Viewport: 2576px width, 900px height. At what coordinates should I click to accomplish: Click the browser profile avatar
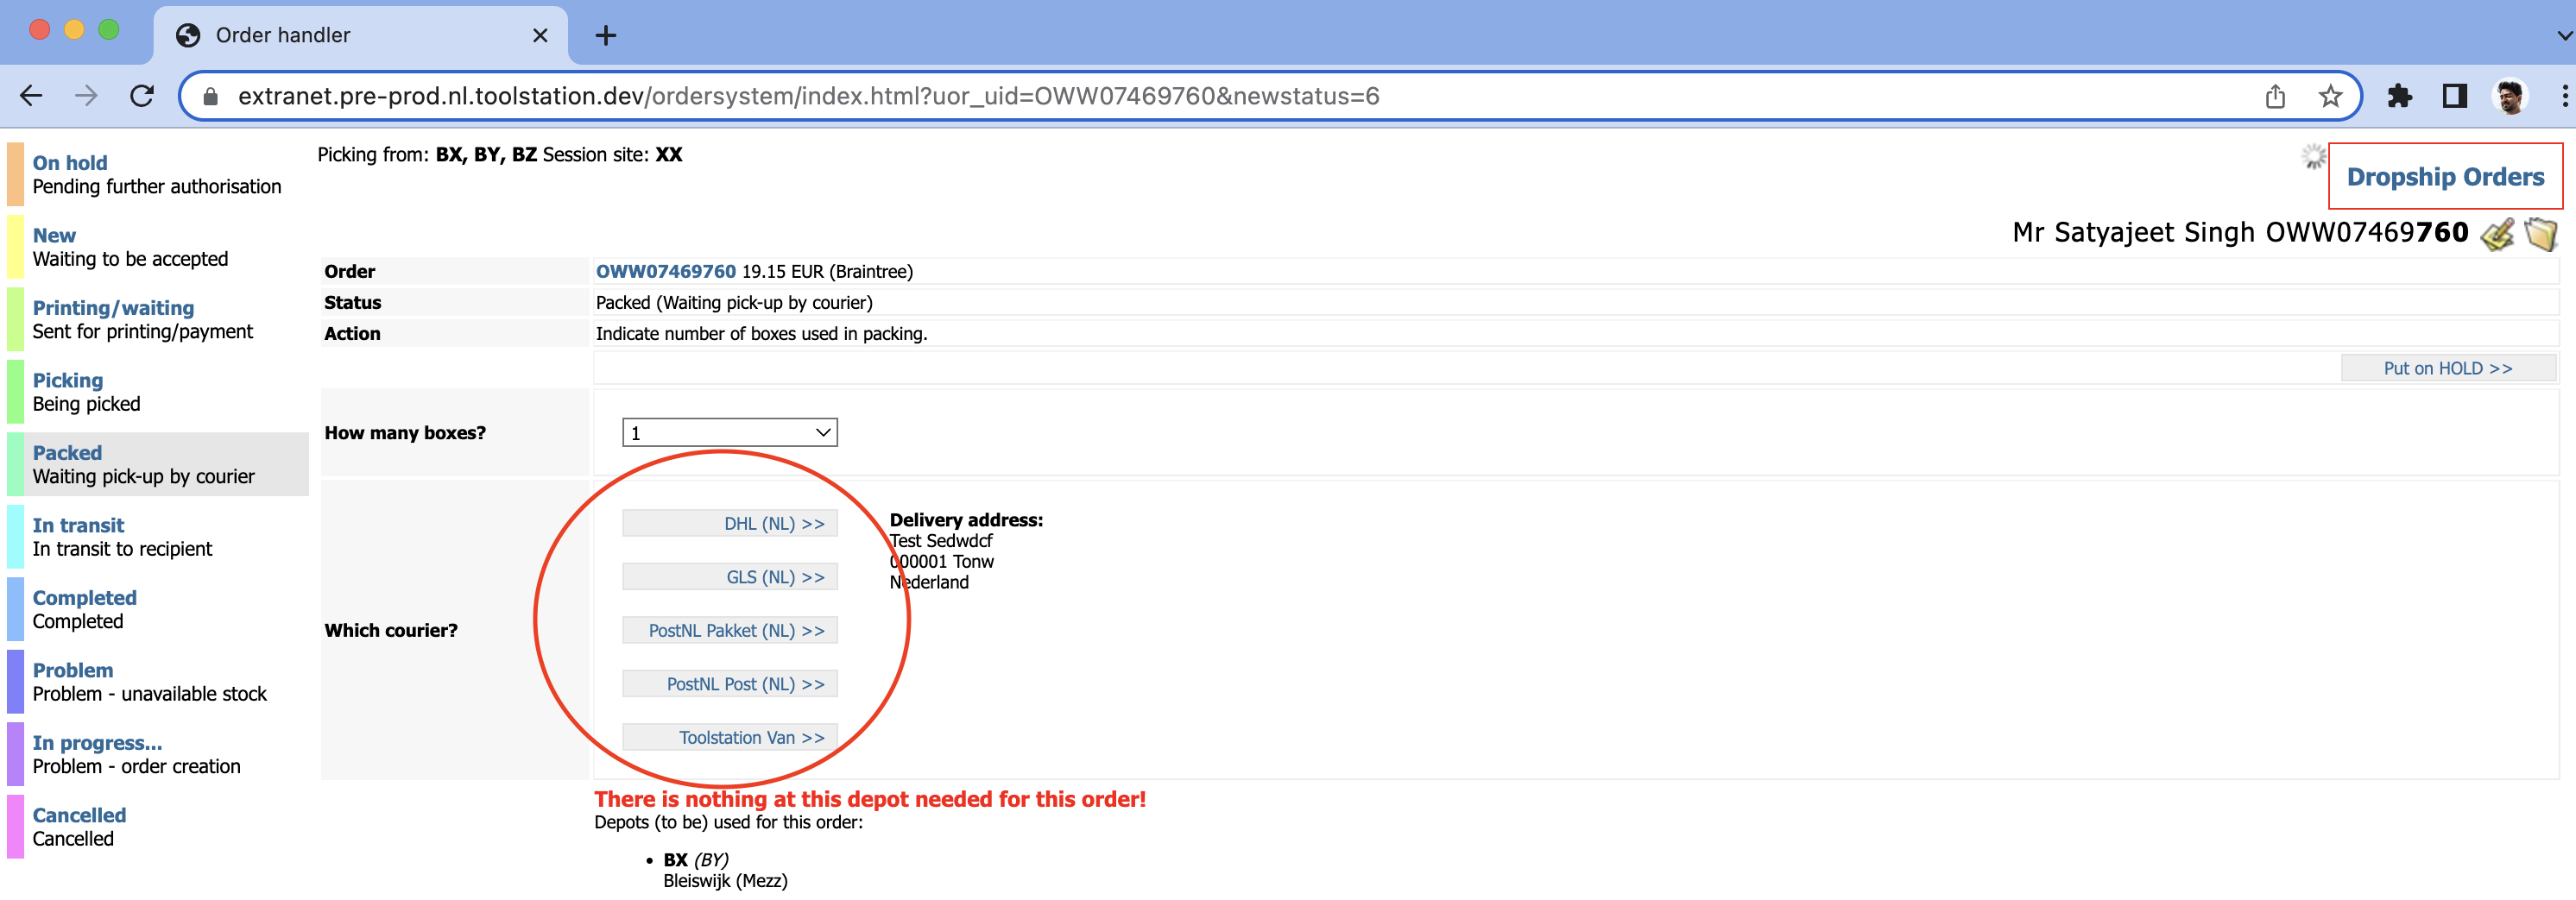(2512, 96)
